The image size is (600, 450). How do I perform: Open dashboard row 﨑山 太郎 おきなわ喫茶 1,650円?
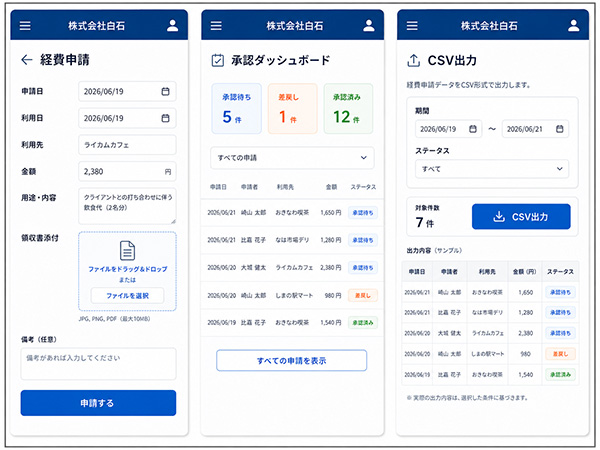coord(292,213)
